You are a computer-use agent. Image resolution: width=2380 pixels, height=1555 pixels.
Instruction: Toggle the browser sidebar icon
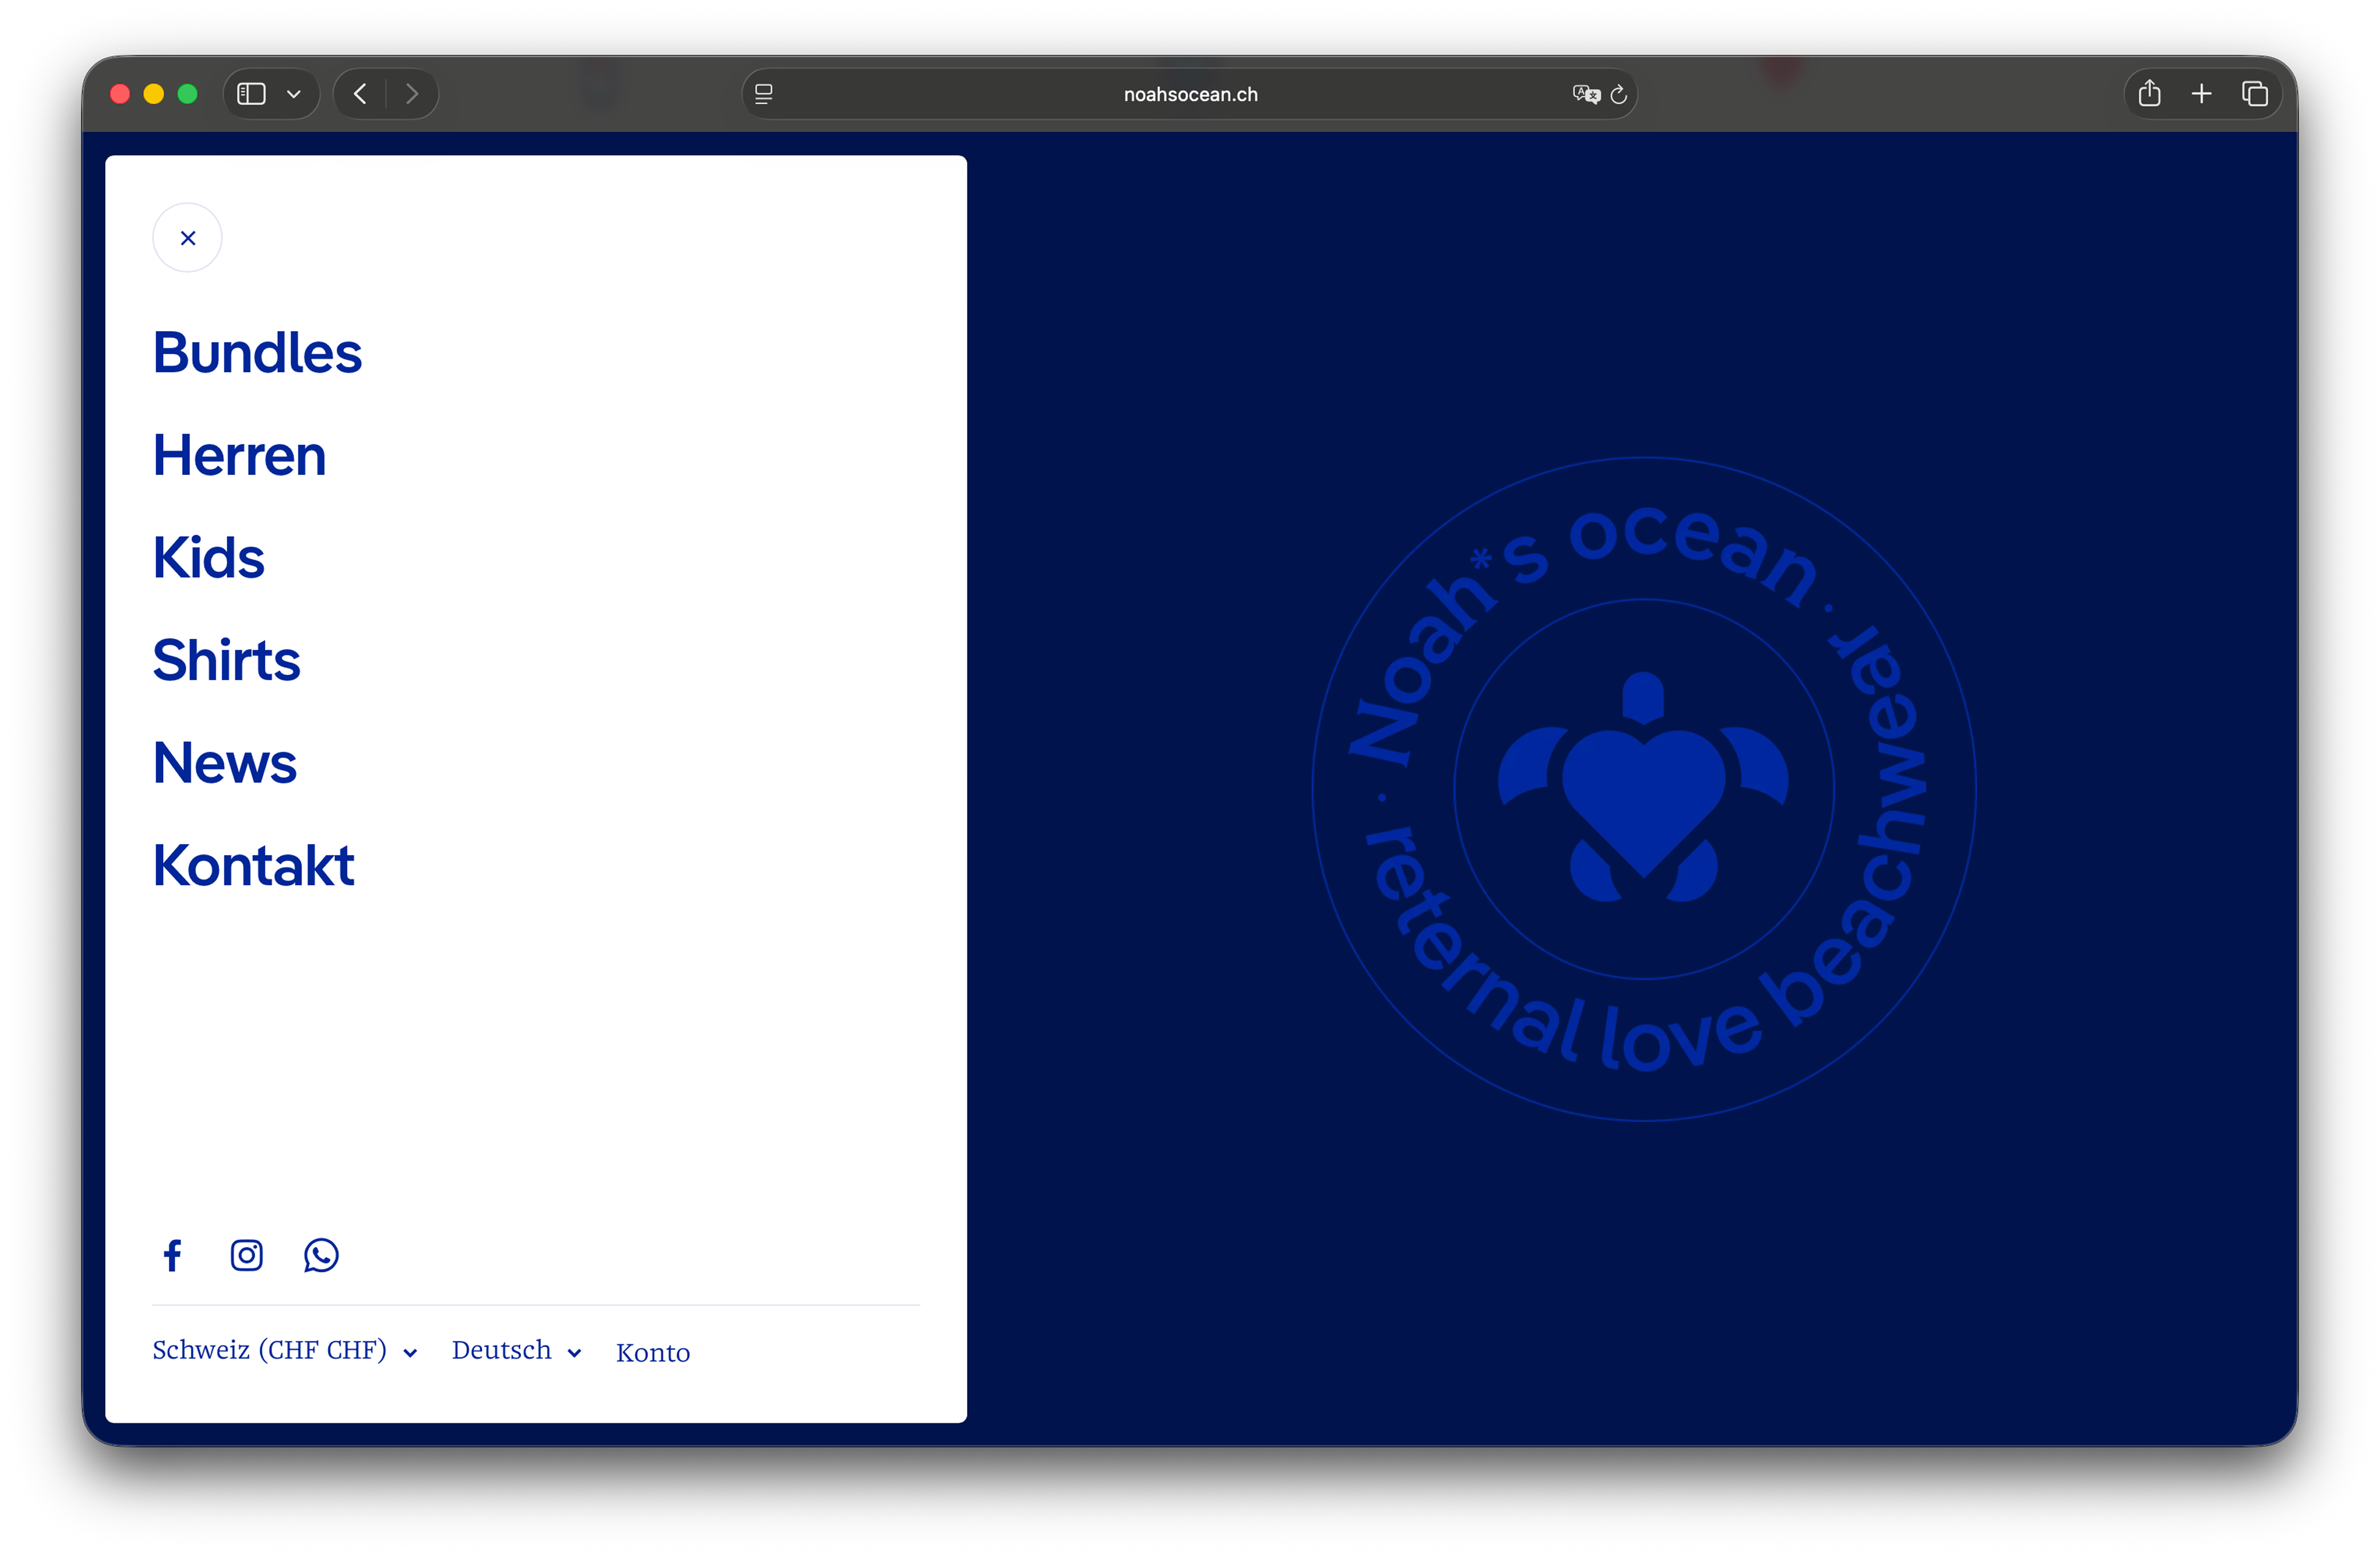[251, 93]
